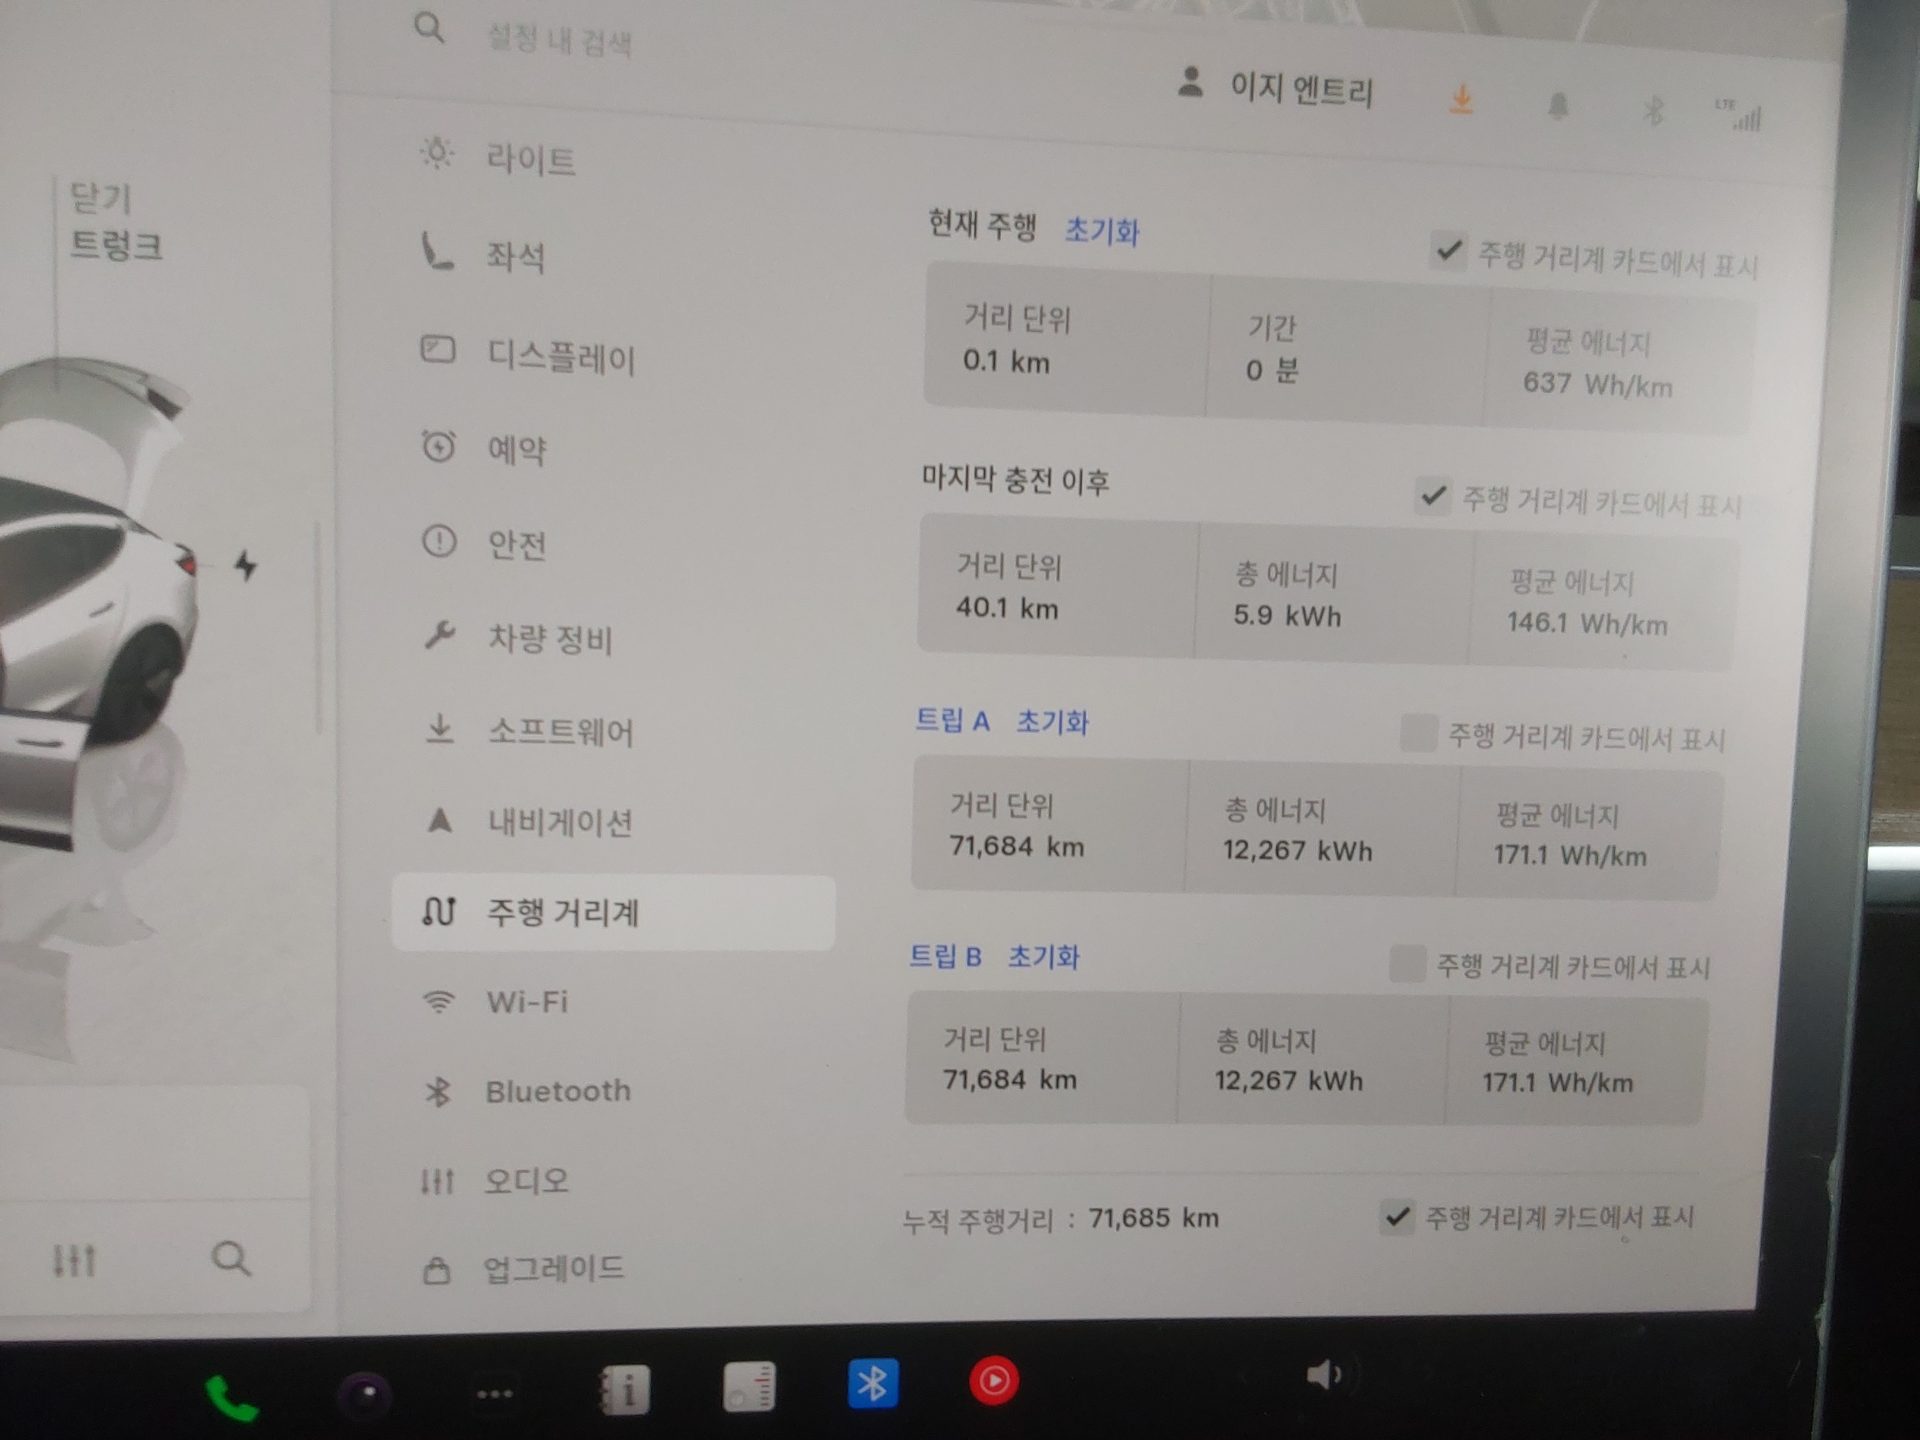Click the Bluetooth symbol icon in sidebar
Viewport: 1920px width, 1440px height.
[x=438, y=1091]
